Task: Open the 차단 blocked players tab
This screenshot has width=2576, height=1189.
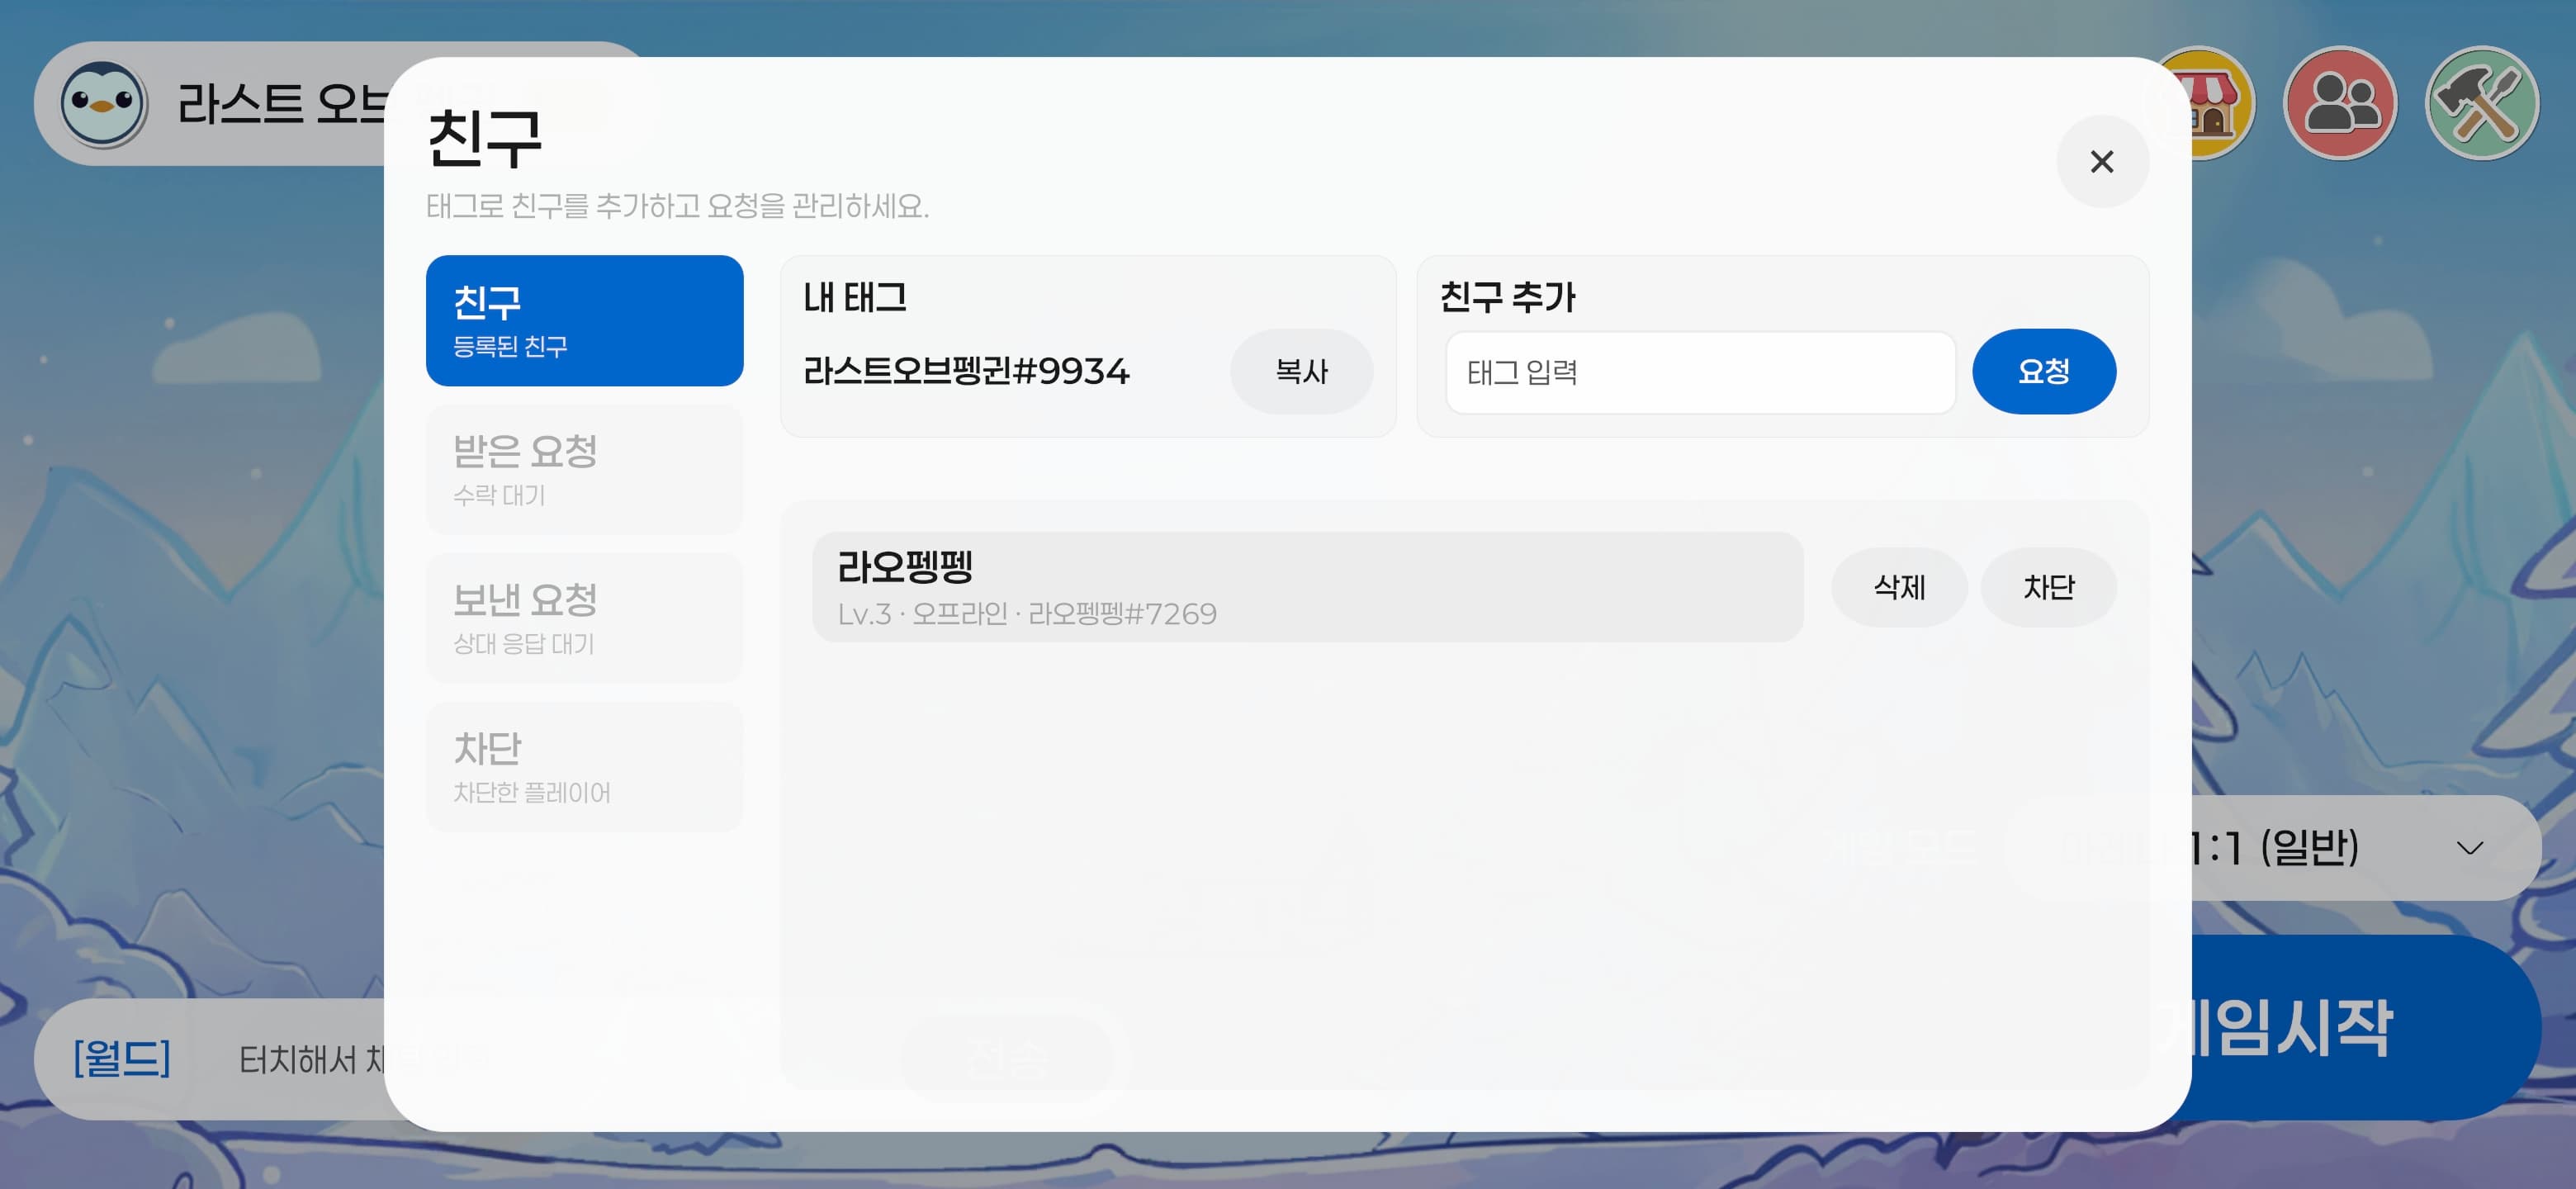Action: (x=584, y=767)
